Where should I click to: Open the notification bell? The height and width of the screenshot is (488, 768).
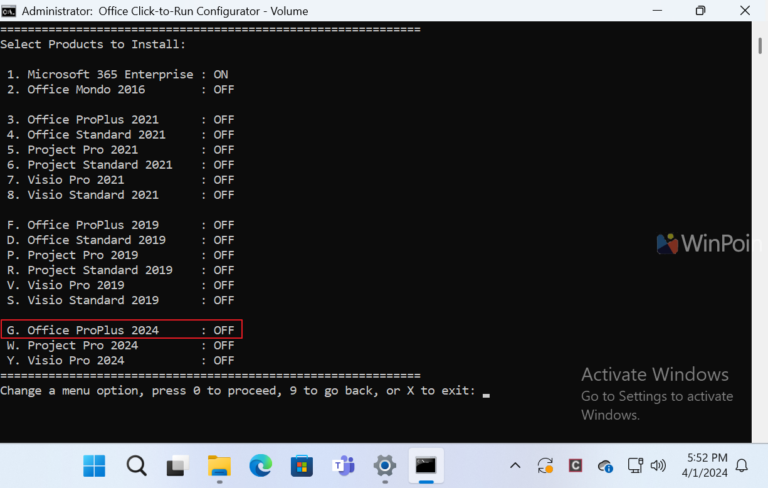[x=742, y=466]
